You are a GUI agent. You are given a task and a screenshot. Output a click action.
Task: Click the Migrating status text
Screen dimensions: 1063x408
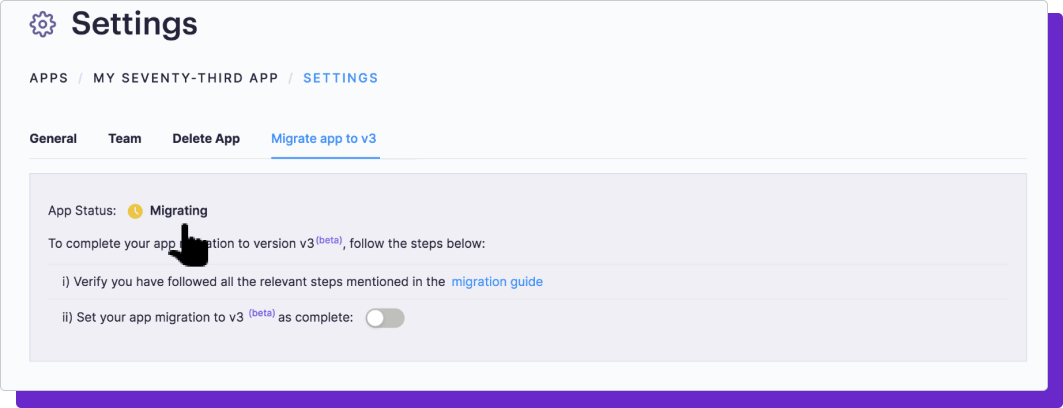pos(178,211)
